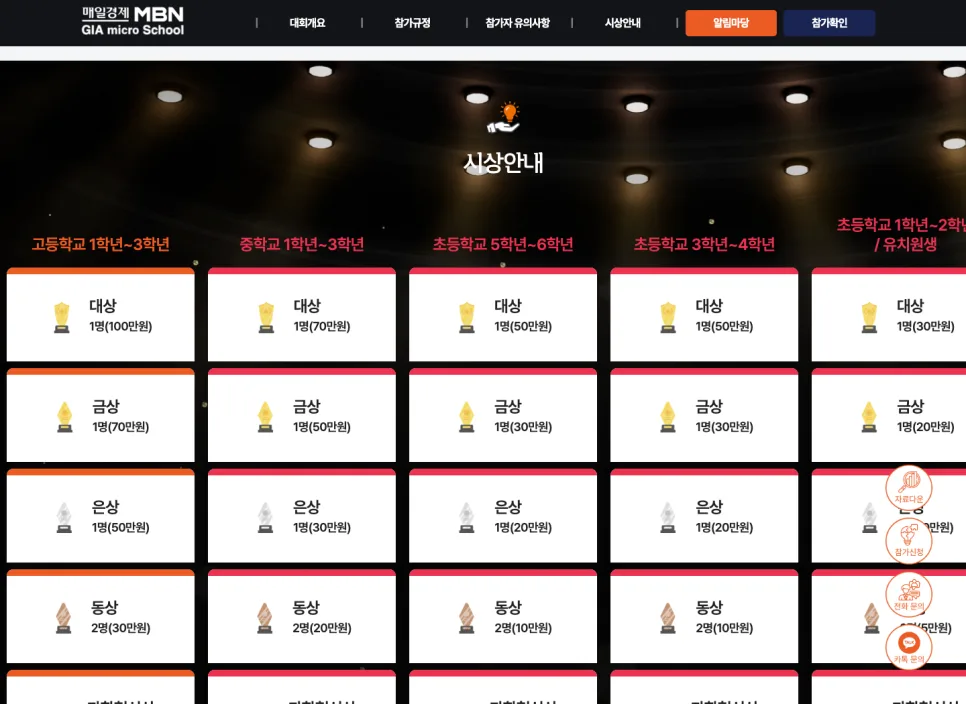Click the 초등학교 3학년~4학년 column heading
Screen dimensions: 966x704
(x=704, y=245)
